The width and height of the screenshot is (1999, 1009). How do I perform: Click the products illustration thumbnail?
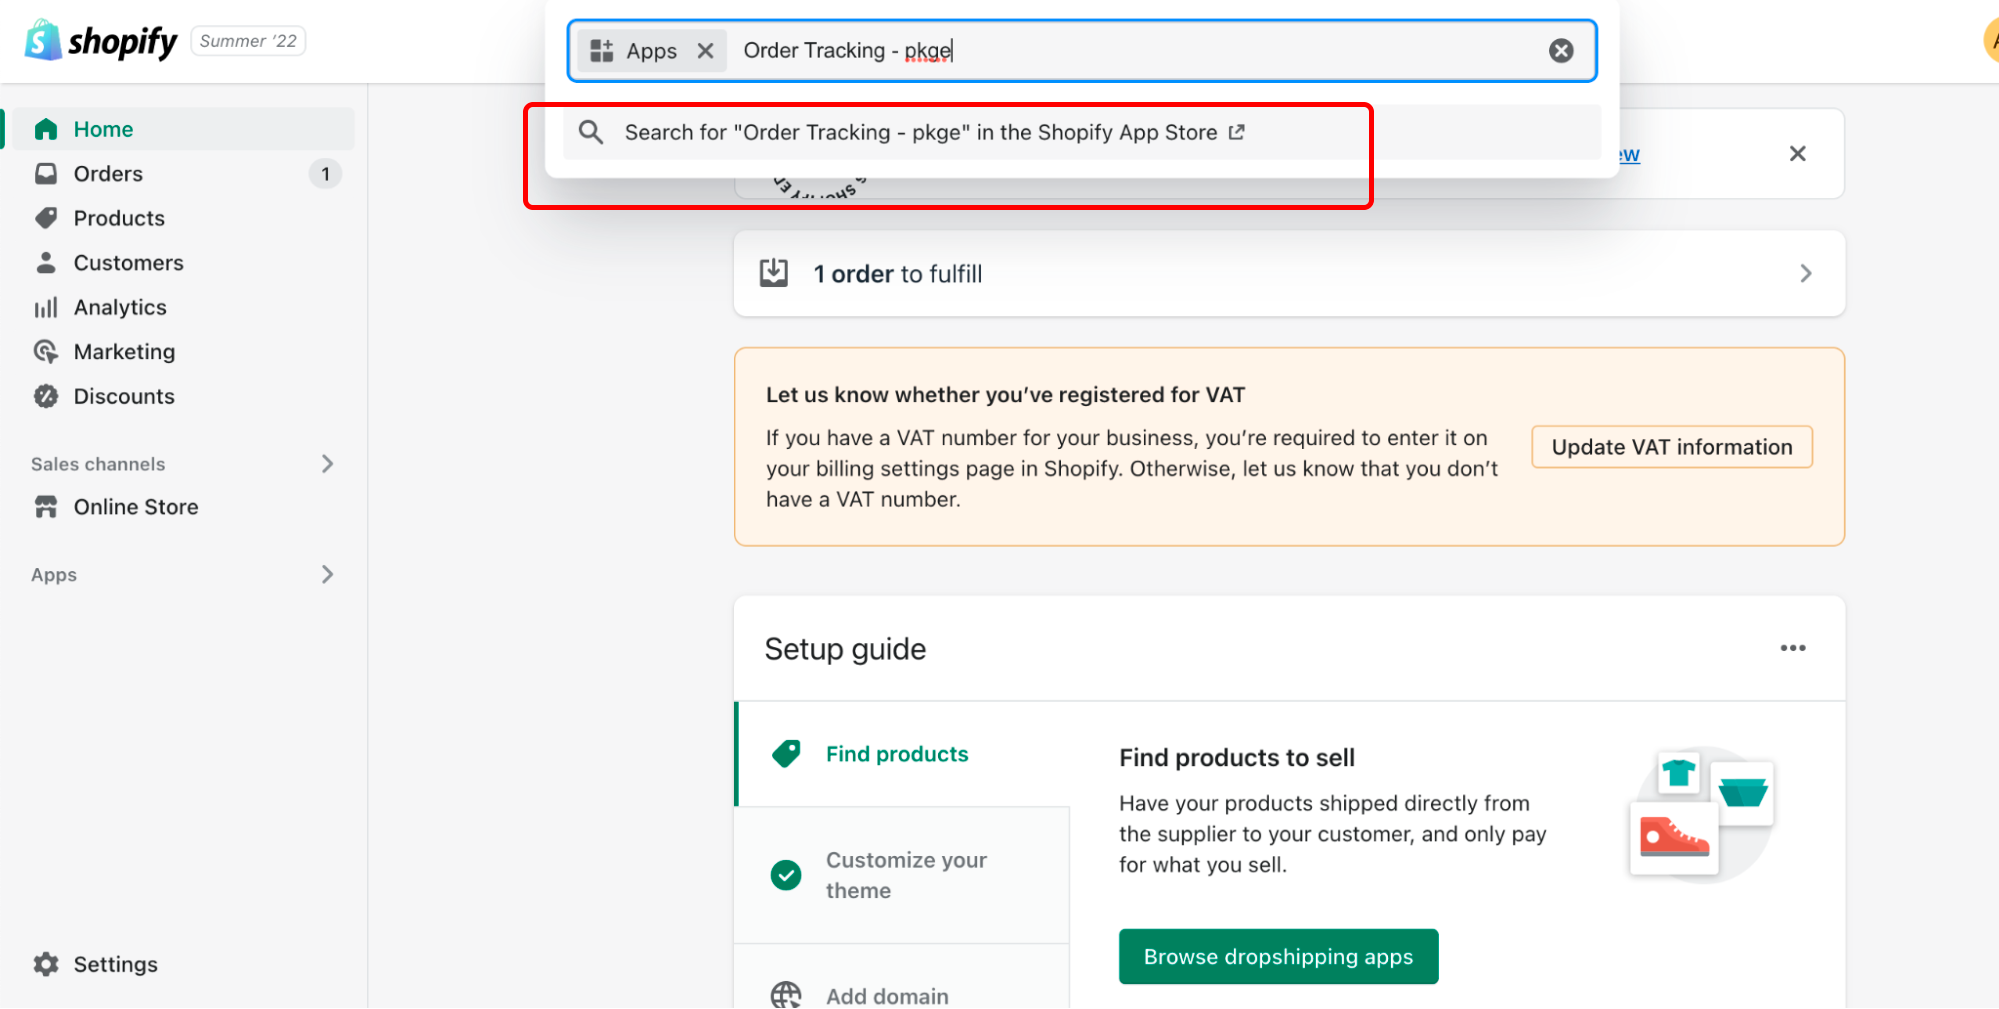[1703, 814]
